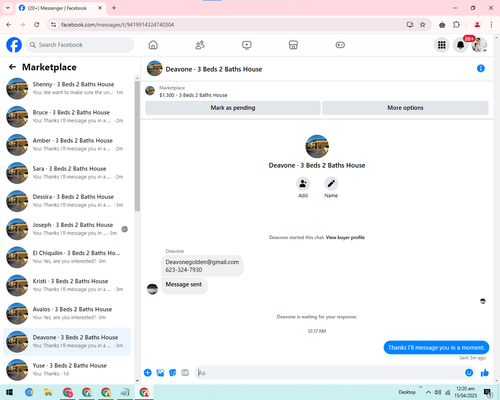Open the tab search dropdown arrow
Screen dimensions: 500x400
[x=8, y=8]
